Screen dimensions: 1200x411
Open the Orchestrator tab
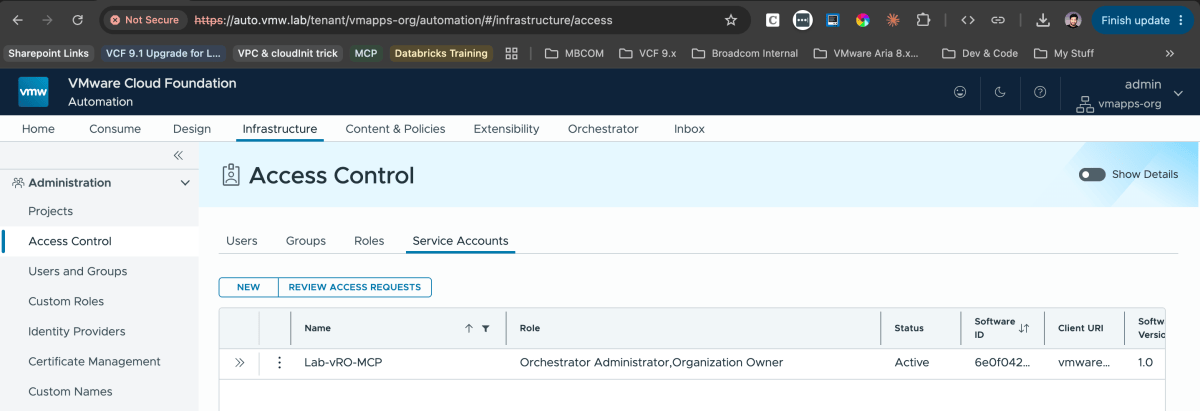(603, 129)
